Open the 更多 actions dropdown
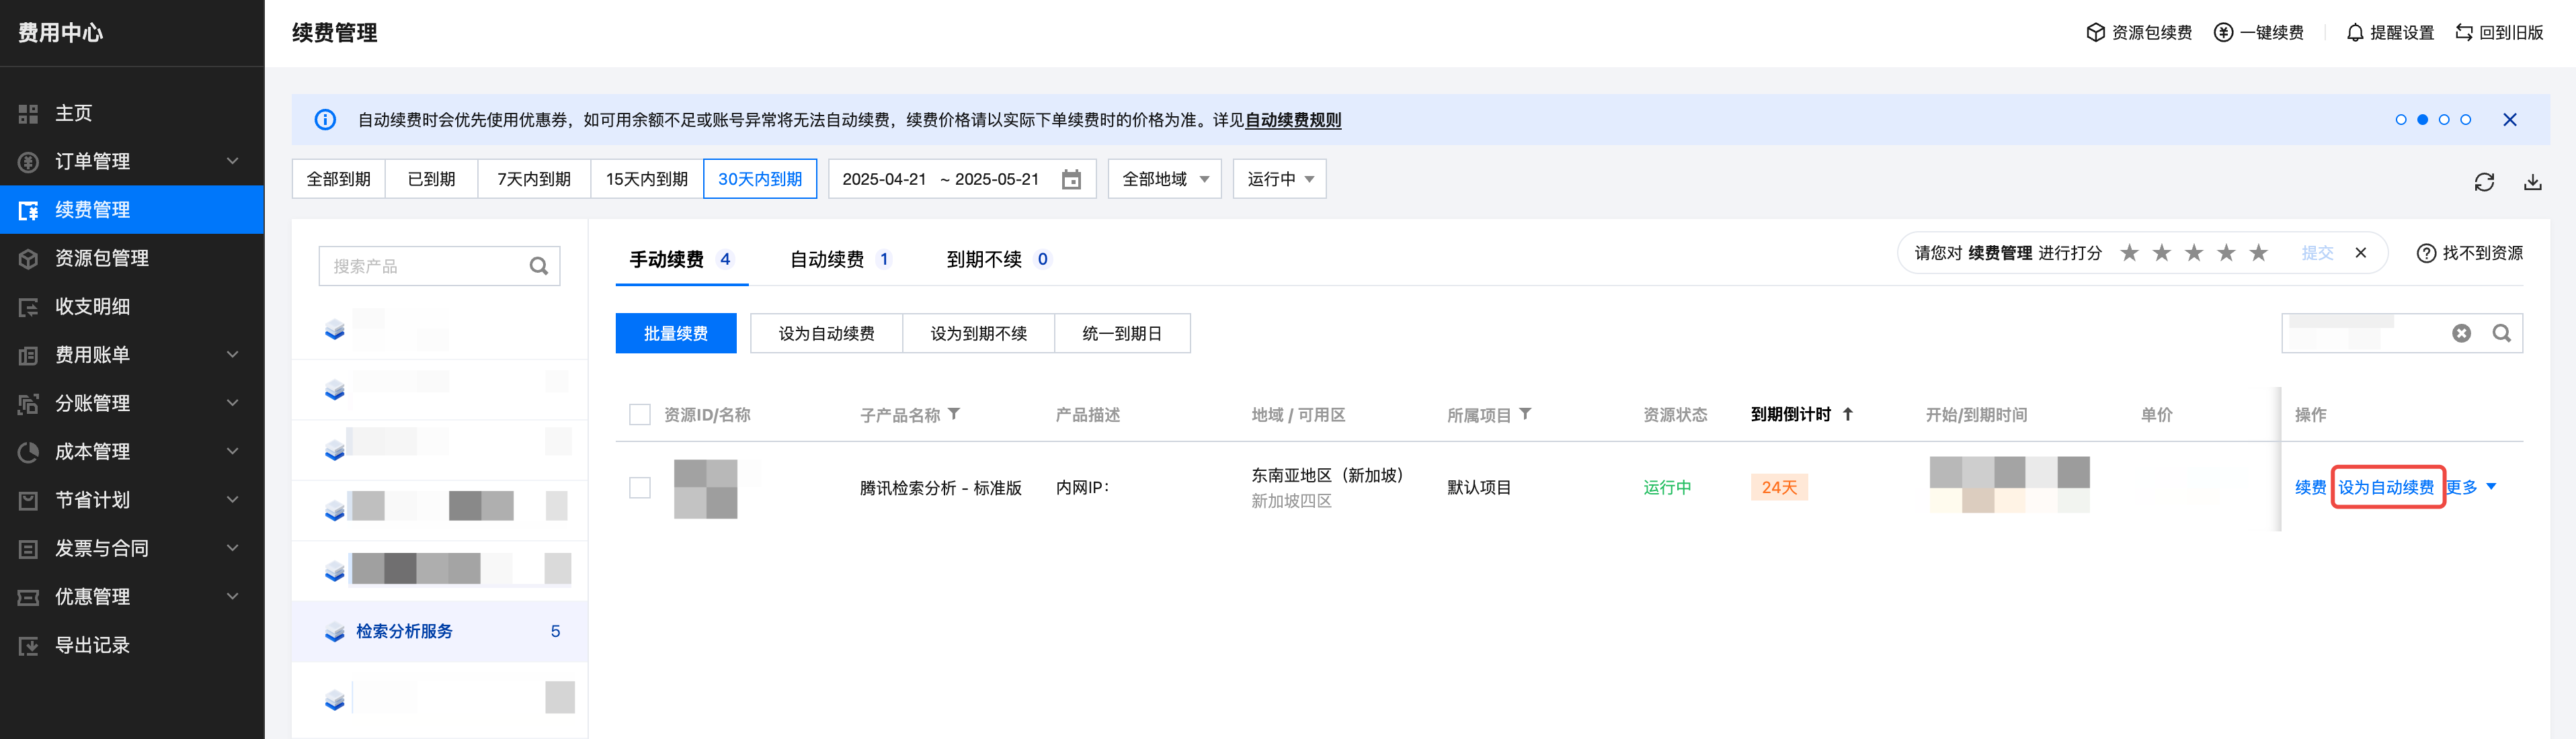The image size is (2576, 739). (2471, 488)
